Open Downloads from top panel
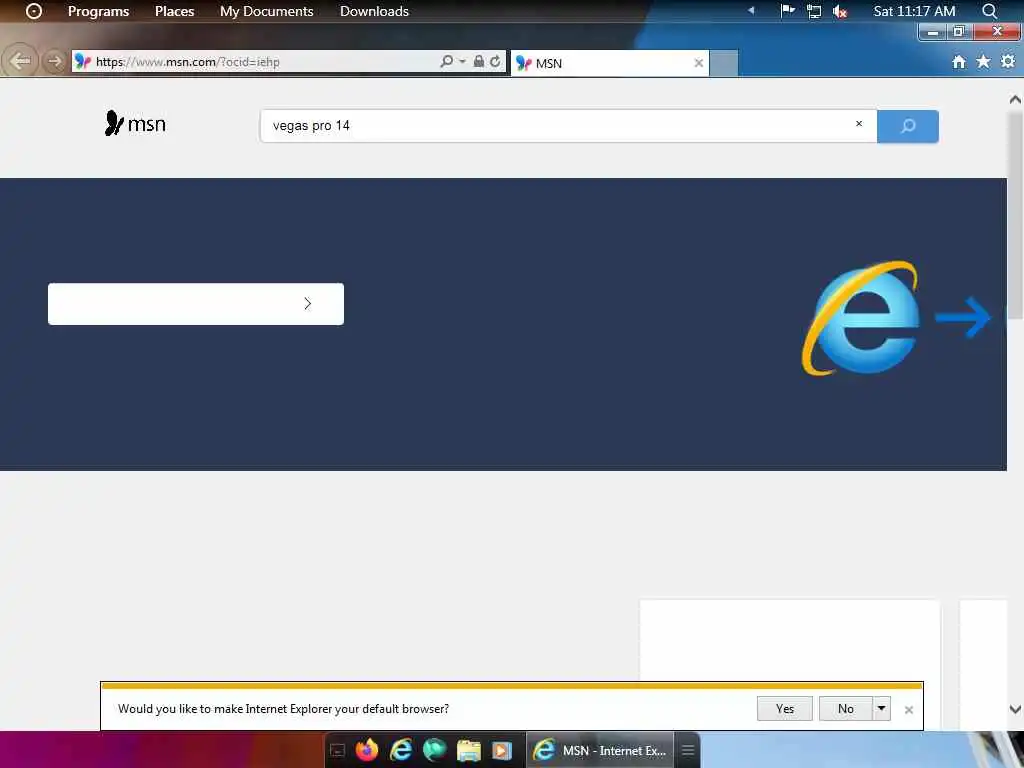Image resolution: width=1024 pixels, height=768 pixels. click(x=374, y=11)
